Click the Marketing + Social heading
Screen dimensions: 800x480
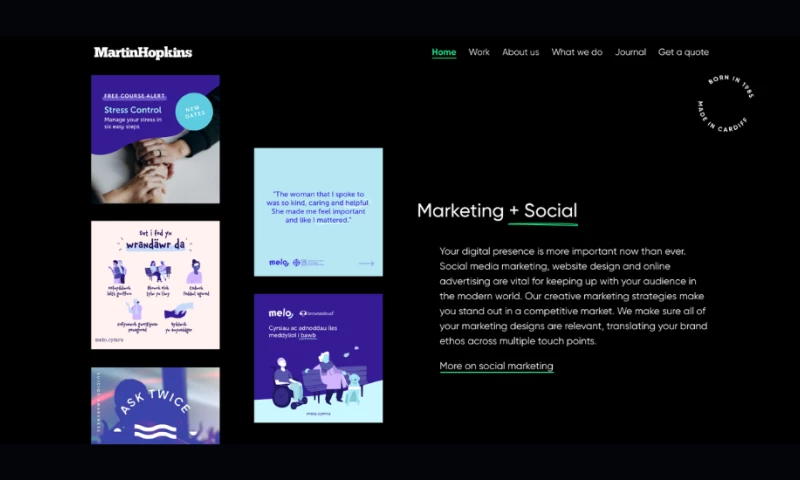pyautogui.click(x=497, y=211)
